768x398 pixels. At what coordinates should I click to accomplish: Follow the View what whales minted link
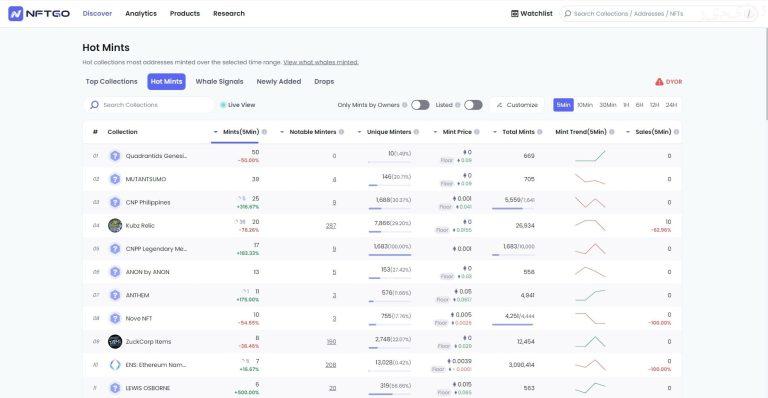321,62
